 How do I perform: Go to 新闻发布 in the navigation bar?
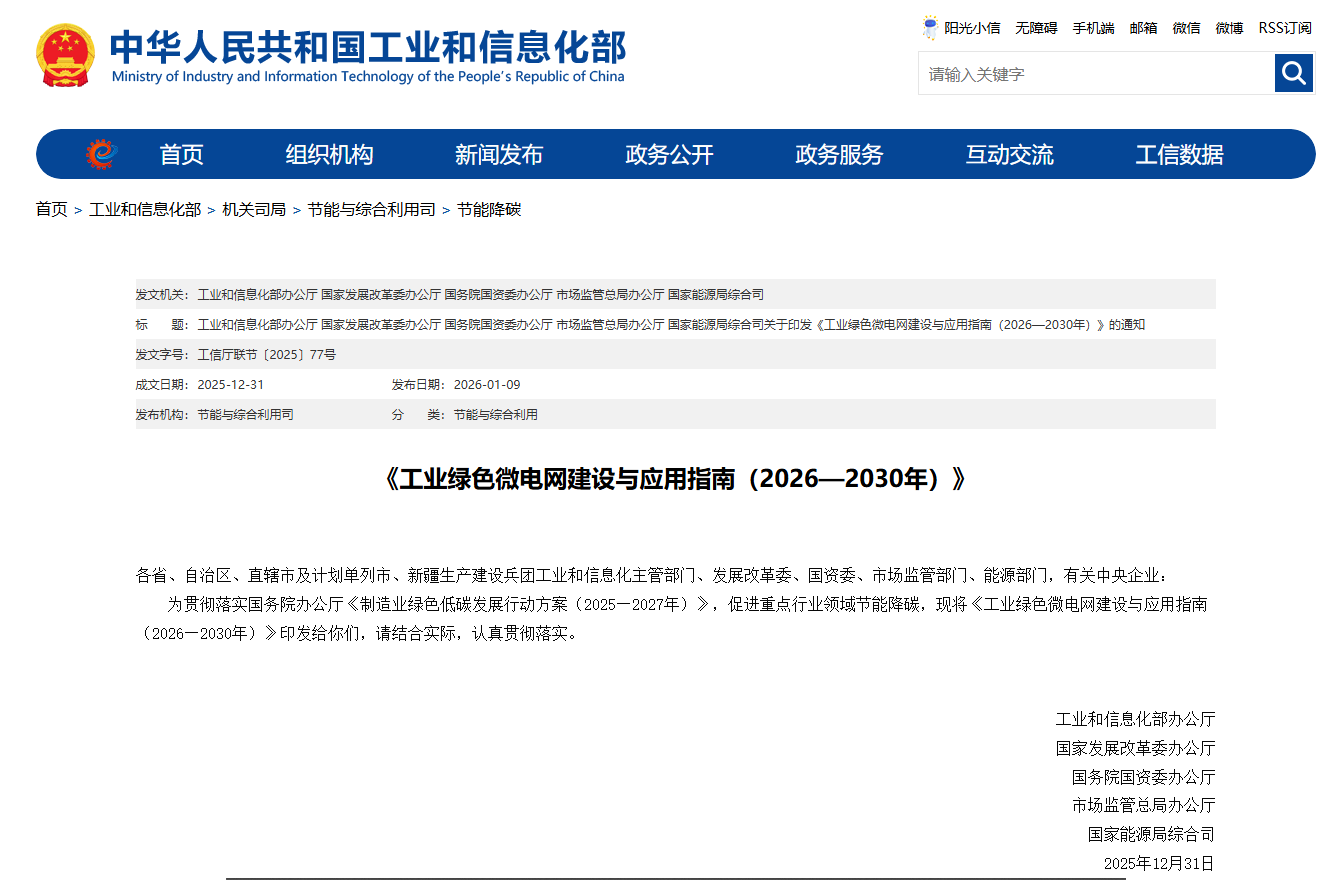[499, 155]
